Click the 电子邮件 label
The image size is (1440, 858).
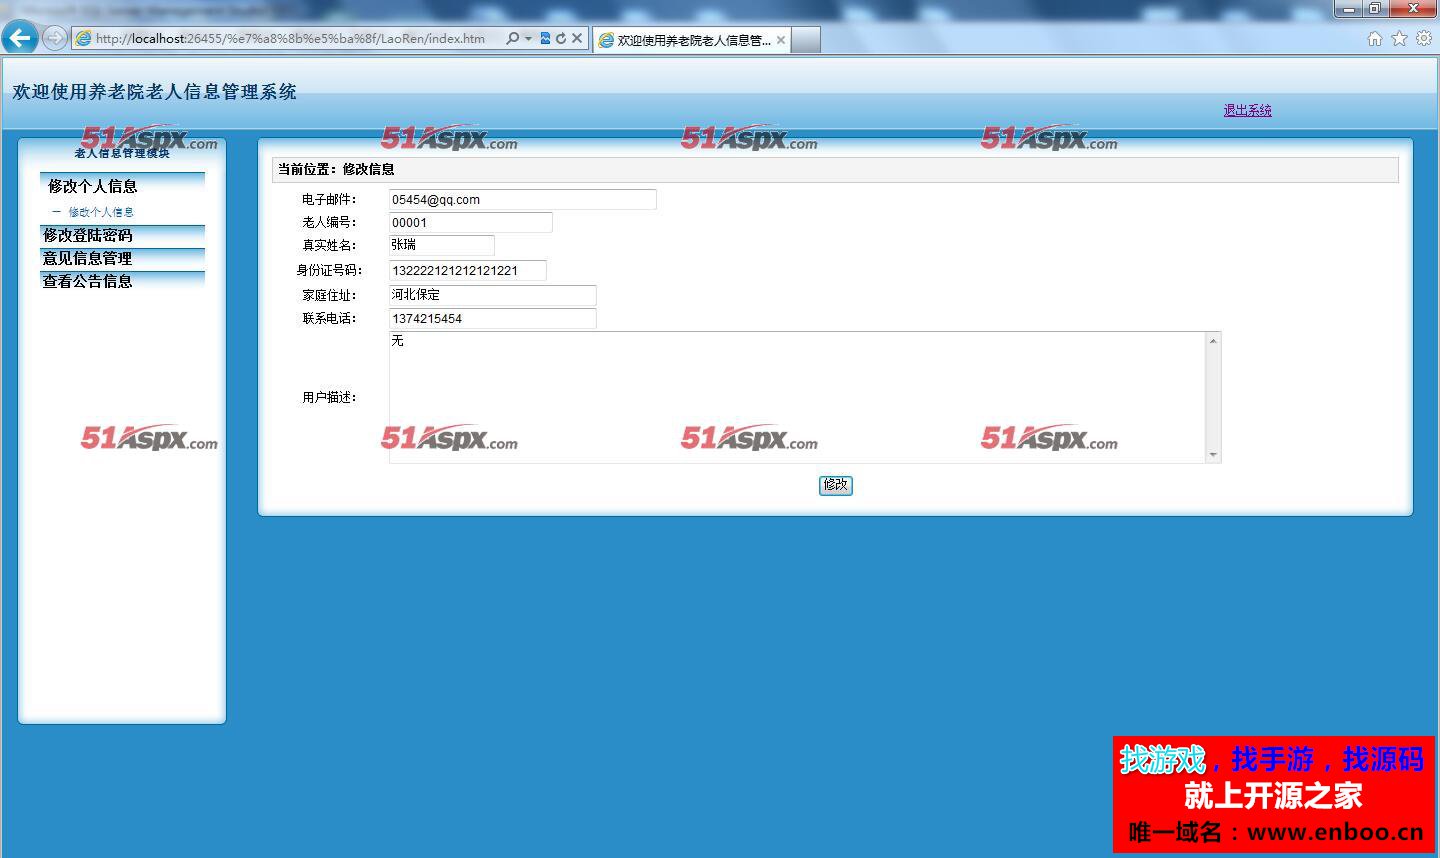coord(329,199)
